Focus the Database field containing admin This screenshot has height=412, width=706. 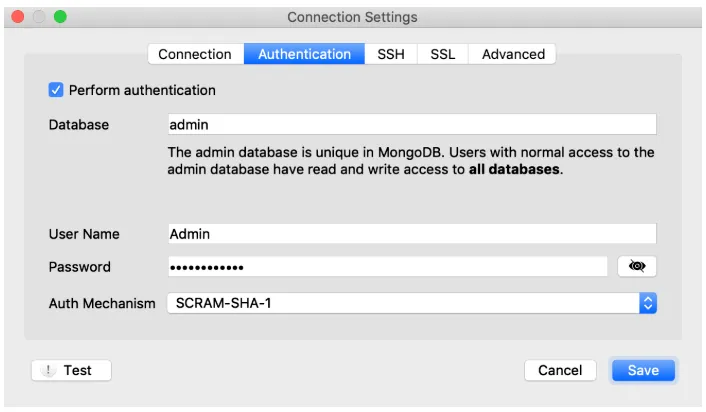pyautogui.click(x=412, y=124)
